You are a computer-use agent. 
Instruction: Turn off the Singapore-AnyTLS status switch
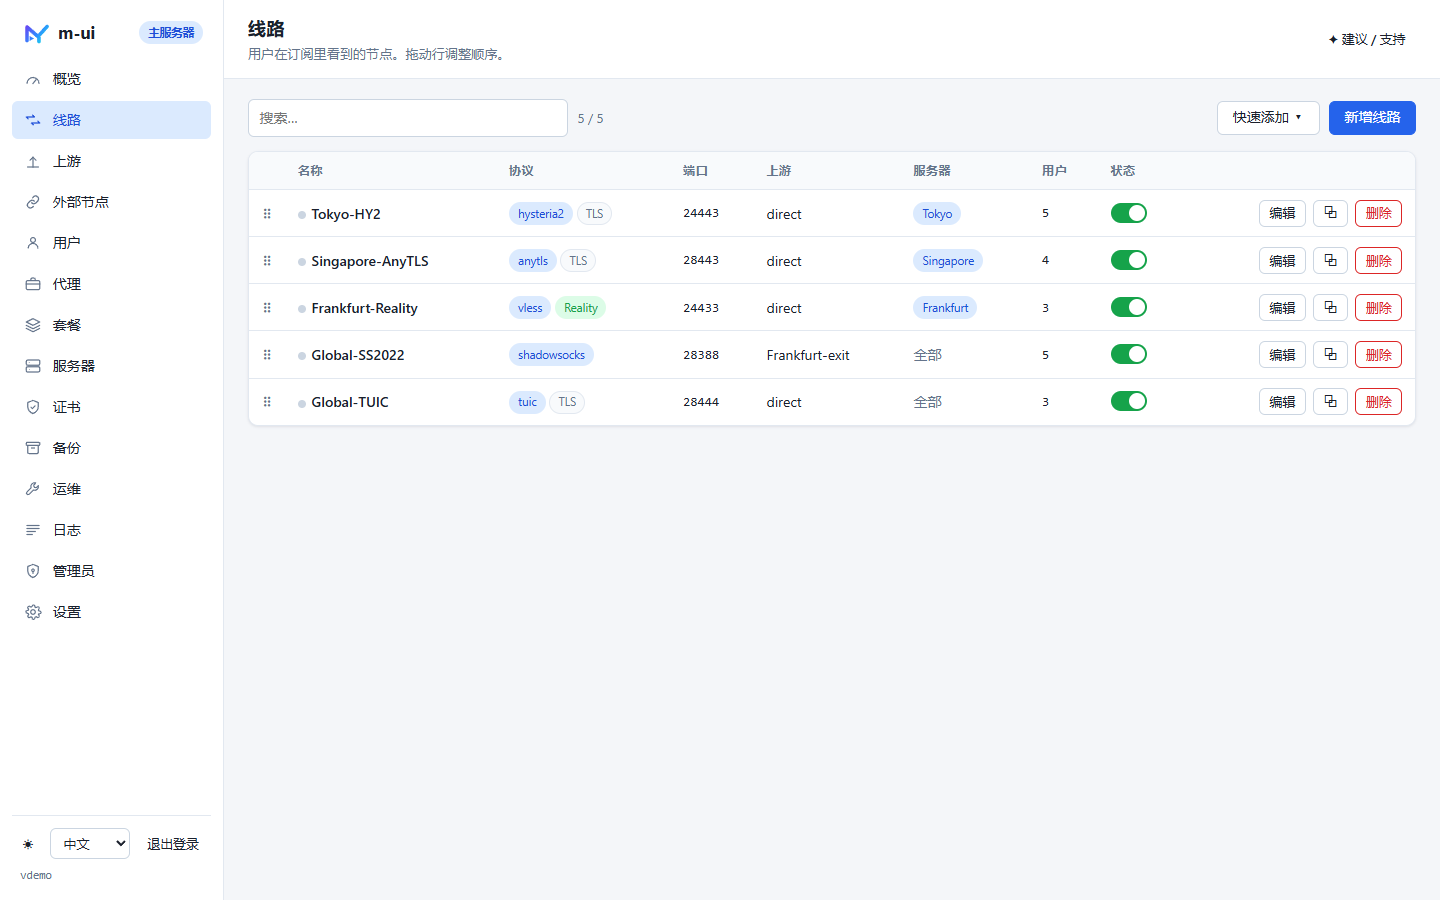(1129, 260)
